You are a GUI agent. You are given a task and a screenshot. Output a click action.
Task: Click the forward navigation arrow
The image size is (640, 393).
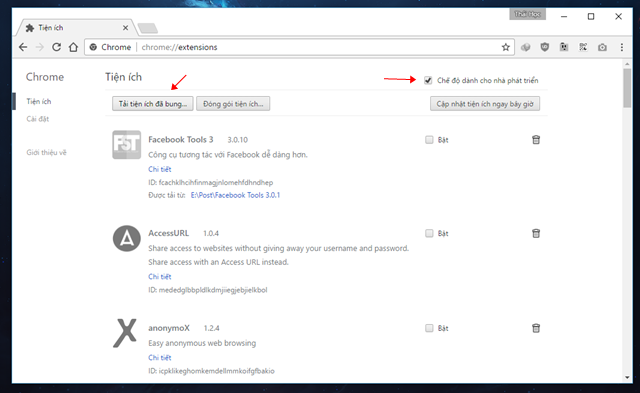click(x=40, y=47)
